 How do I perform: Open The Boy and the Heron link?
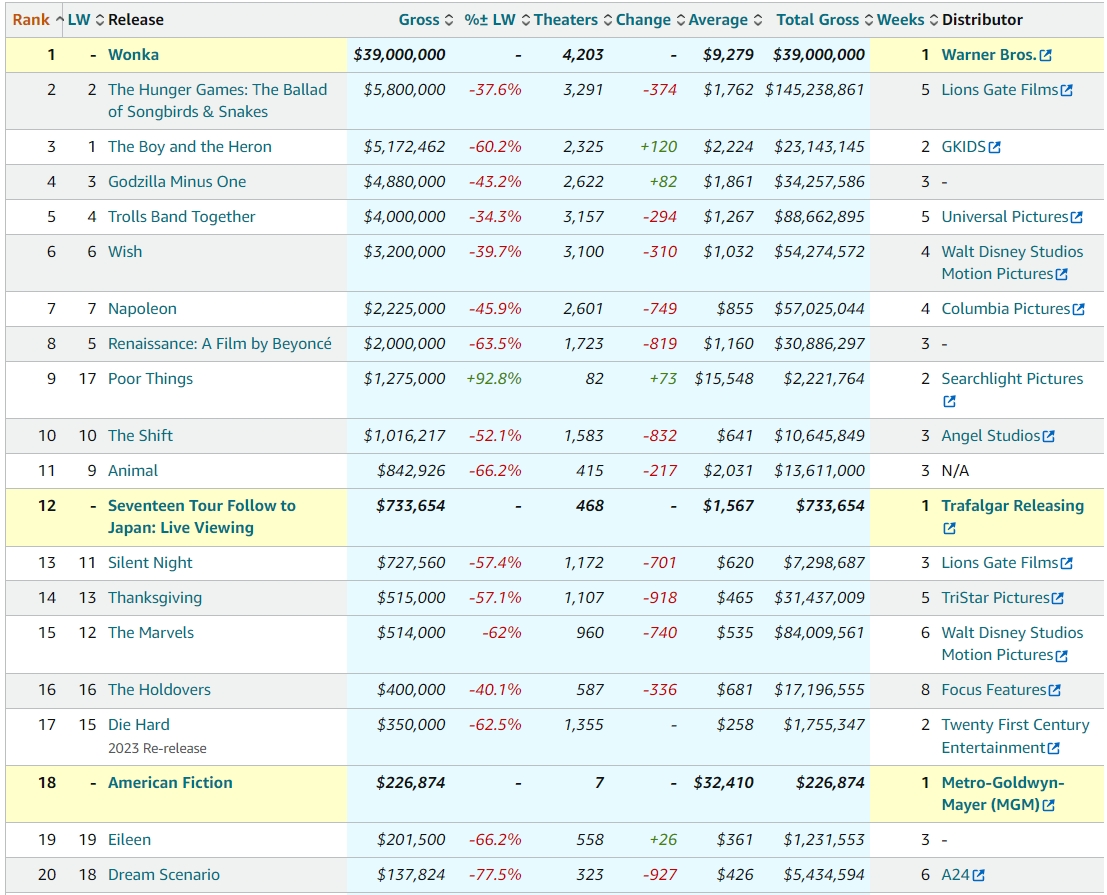[x=190, y=147]
